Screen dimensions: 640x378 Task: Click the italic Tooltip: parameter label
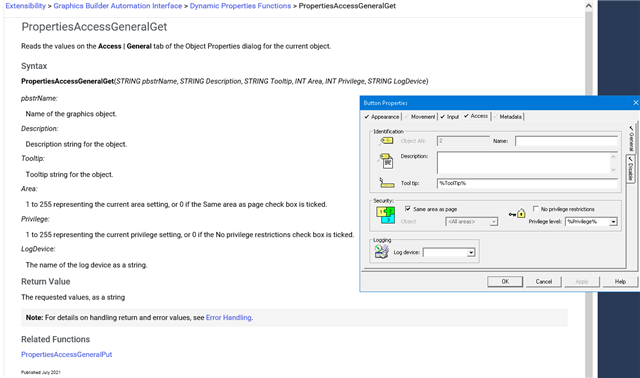tap(33, 158)
